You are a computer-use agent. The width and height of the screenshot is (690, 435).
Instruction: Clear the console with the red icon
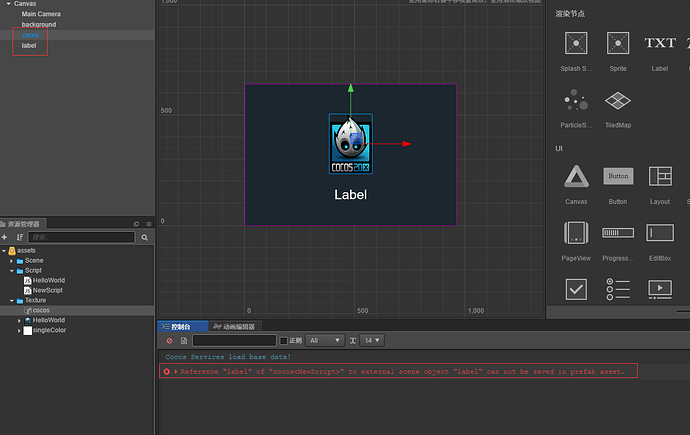coord(169,340)
